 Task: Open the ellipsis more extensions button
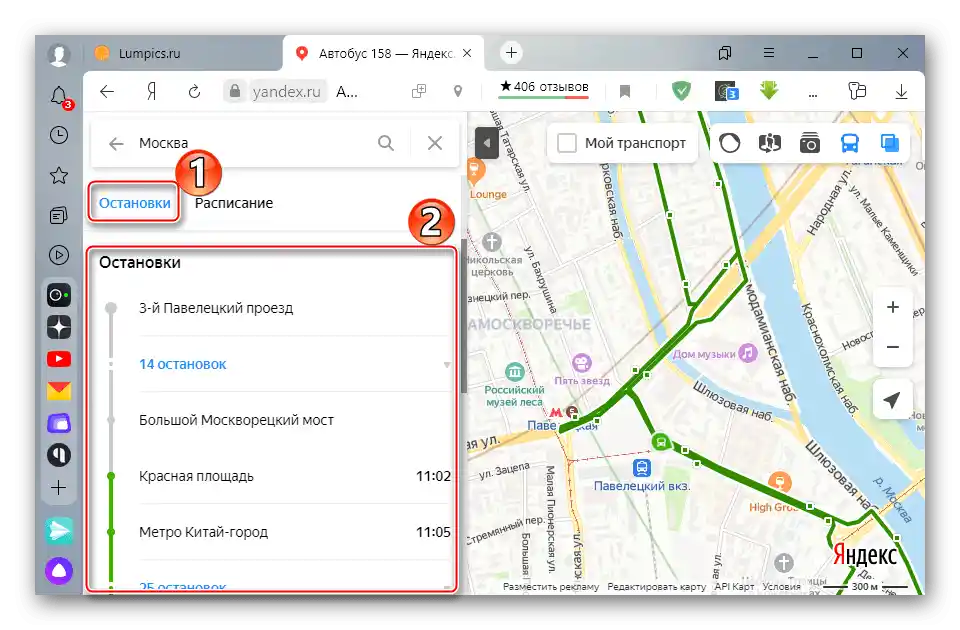click(812, 95)
